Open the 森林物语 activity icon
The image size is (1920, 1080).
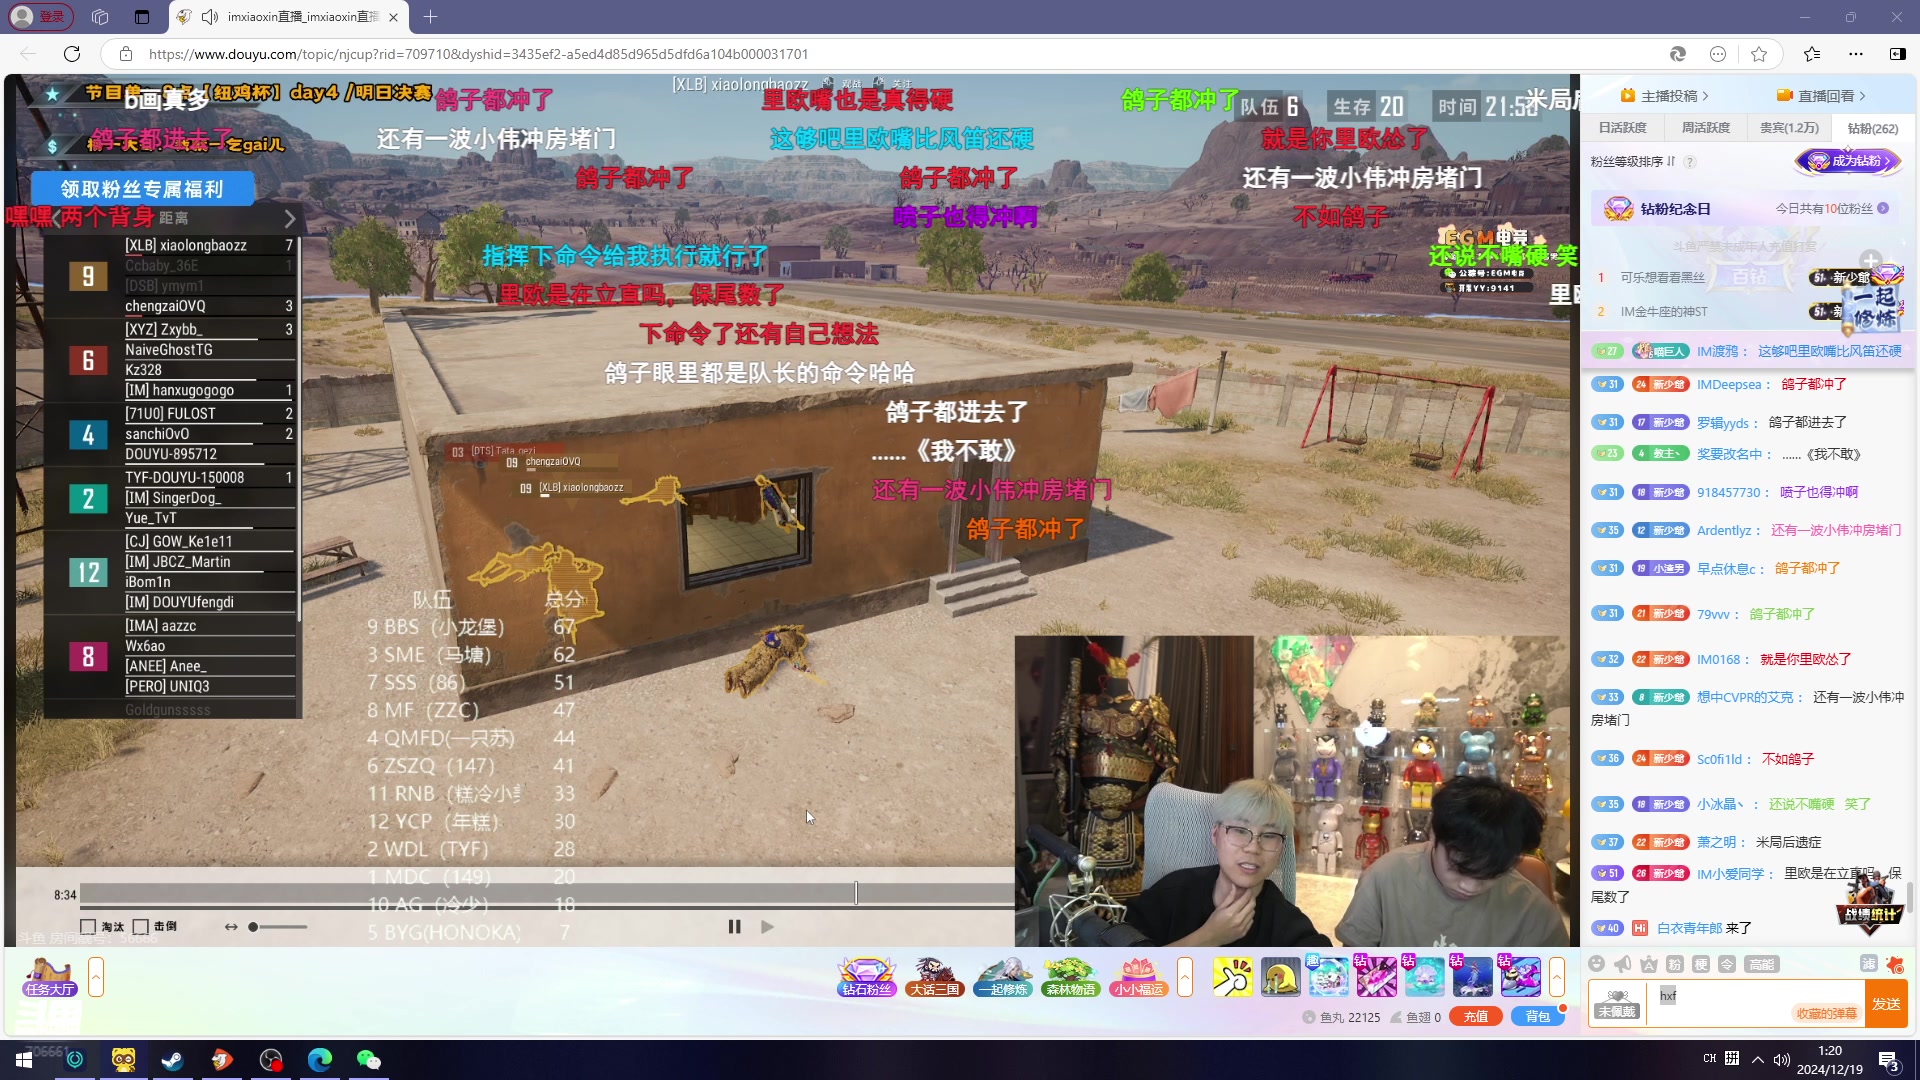[x=1070, y=976]
